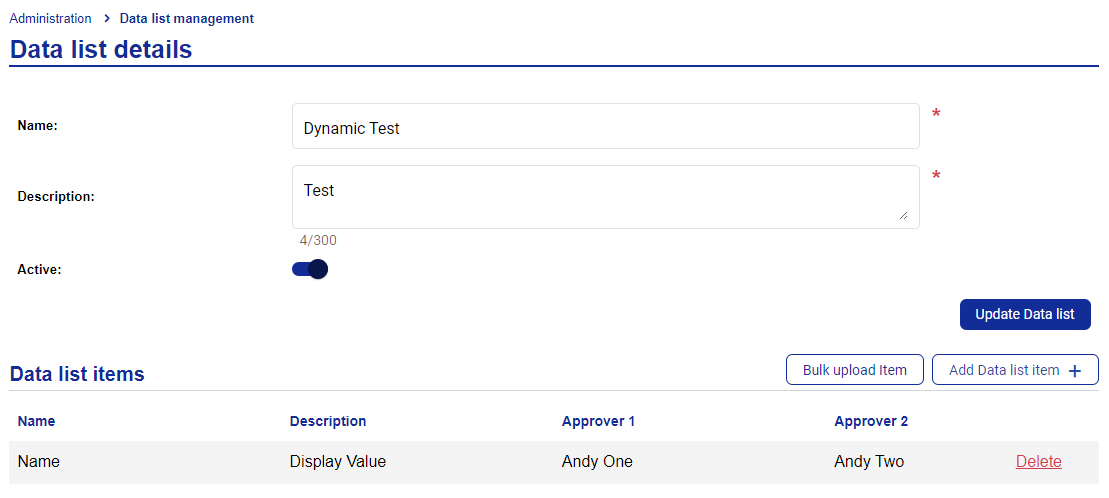
Task: Toggle the Active switch off
Action: (310, 269)
